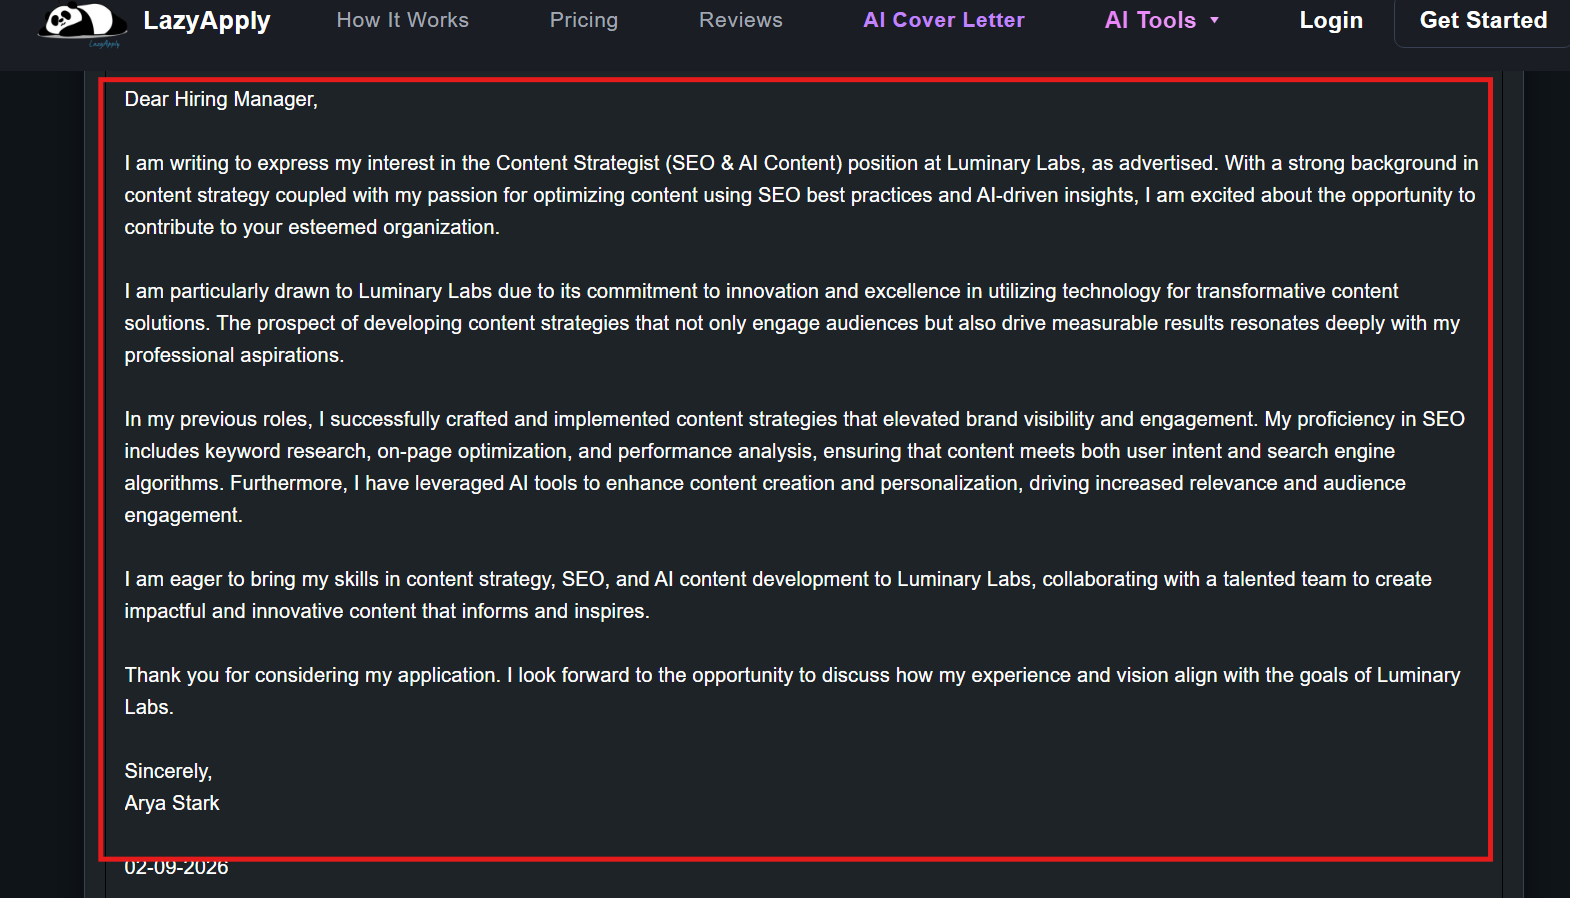Click the 'Arya Stark' signature name
The image size is (1570, 898).
tap(172, 803)
